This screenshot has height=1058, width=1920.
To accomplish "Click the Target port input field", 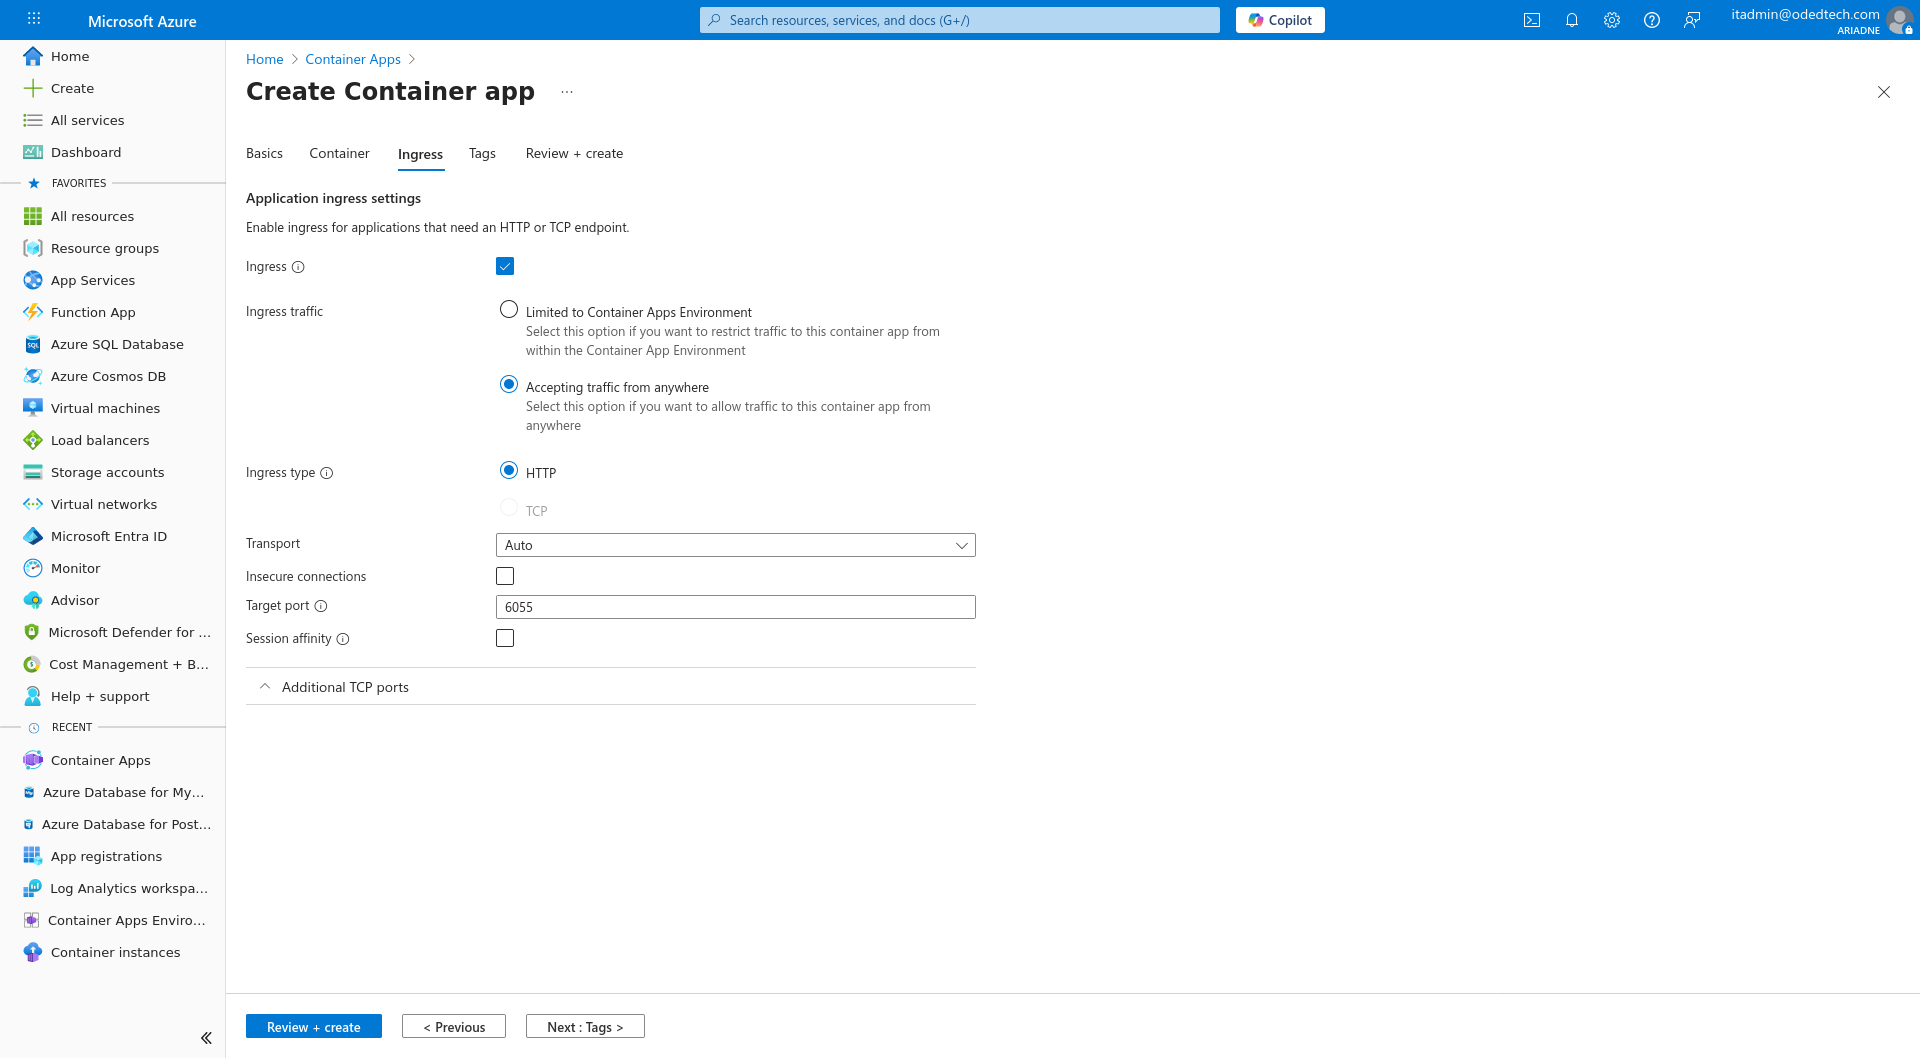I will pos(736,607).
